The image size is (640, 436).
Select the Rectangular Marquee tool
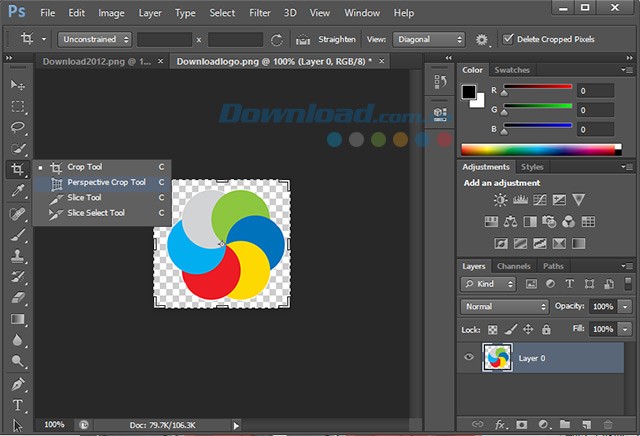18,106
